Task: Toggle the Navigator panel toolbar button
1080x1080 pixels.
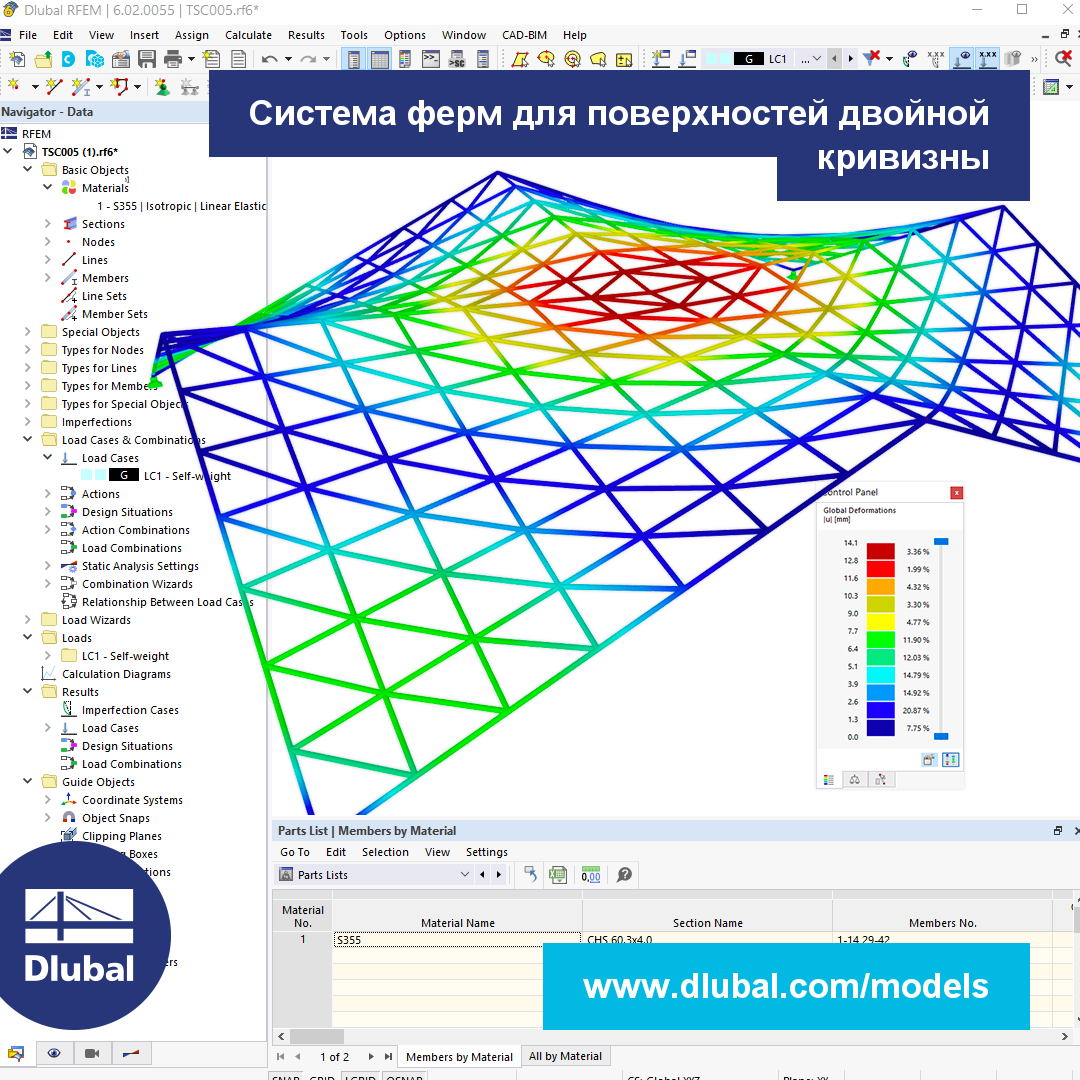Action: 353,59
